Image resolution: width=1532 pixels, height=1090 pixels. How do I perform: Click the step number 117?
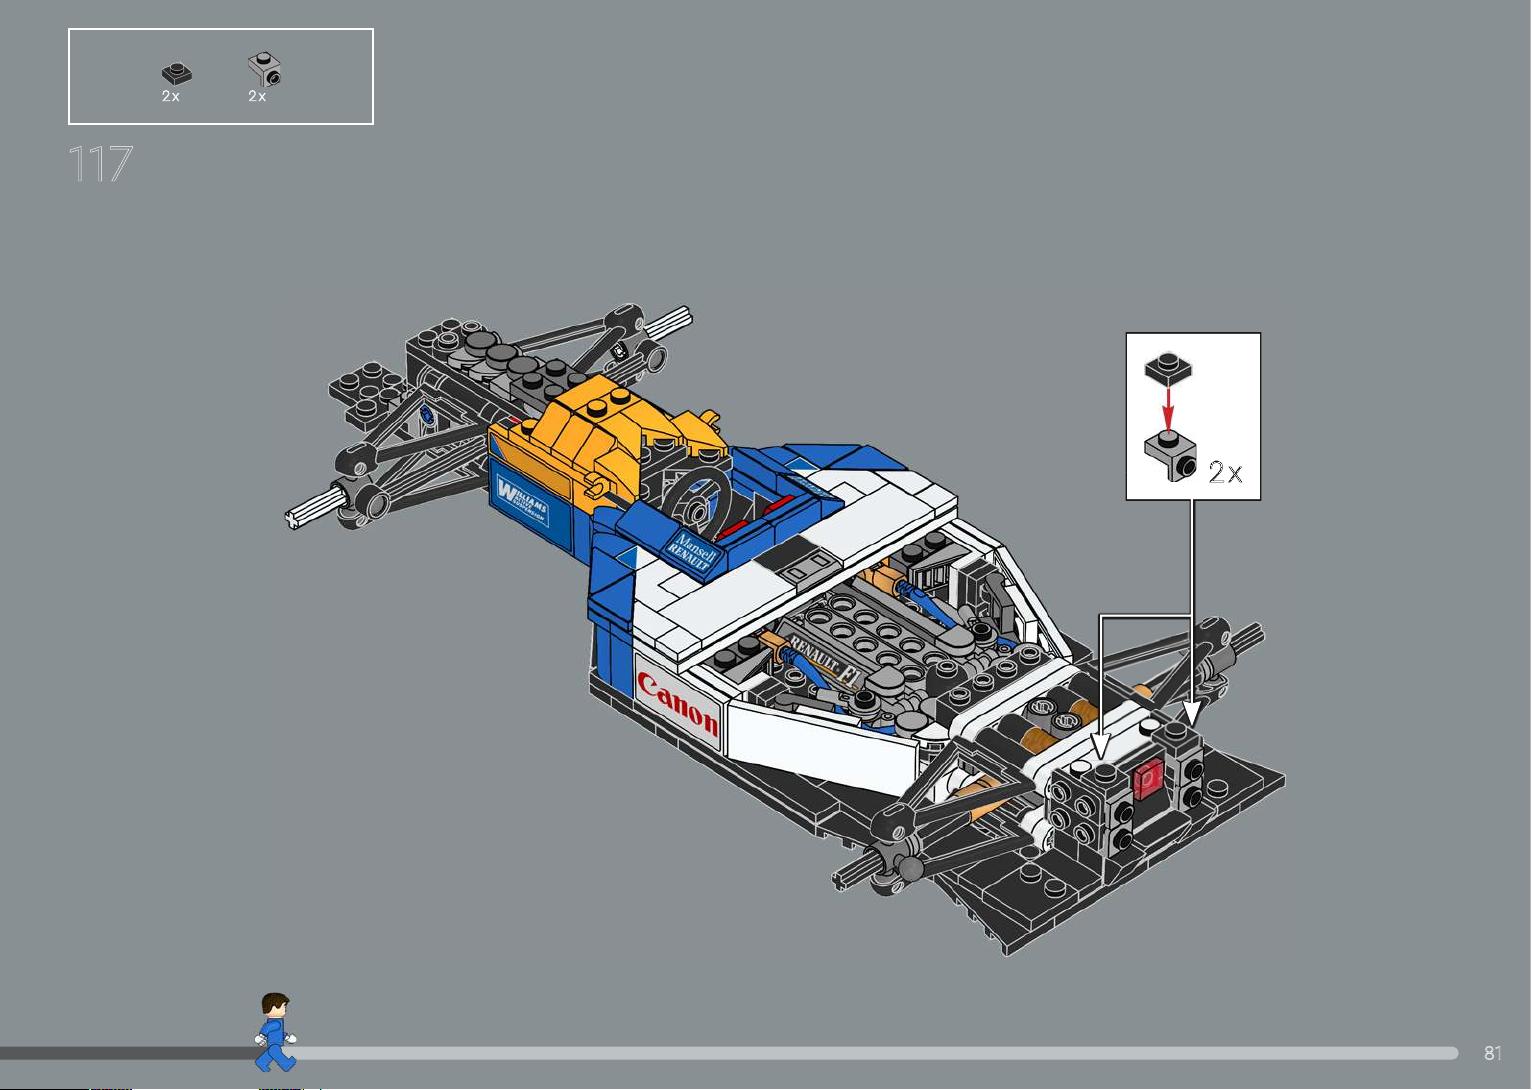[100, 164]
